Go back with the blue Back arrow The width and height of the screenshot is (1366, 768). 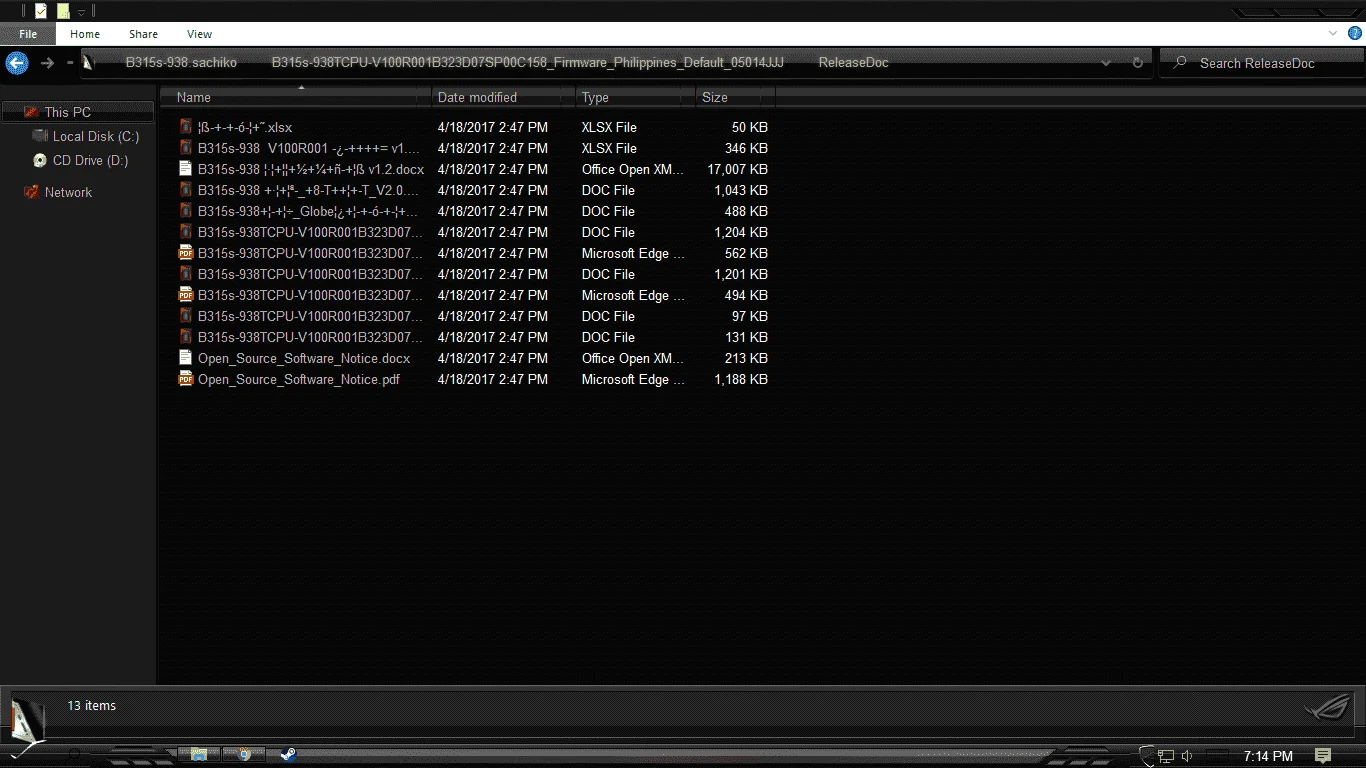pyautogui.click(x=16, y=63)
